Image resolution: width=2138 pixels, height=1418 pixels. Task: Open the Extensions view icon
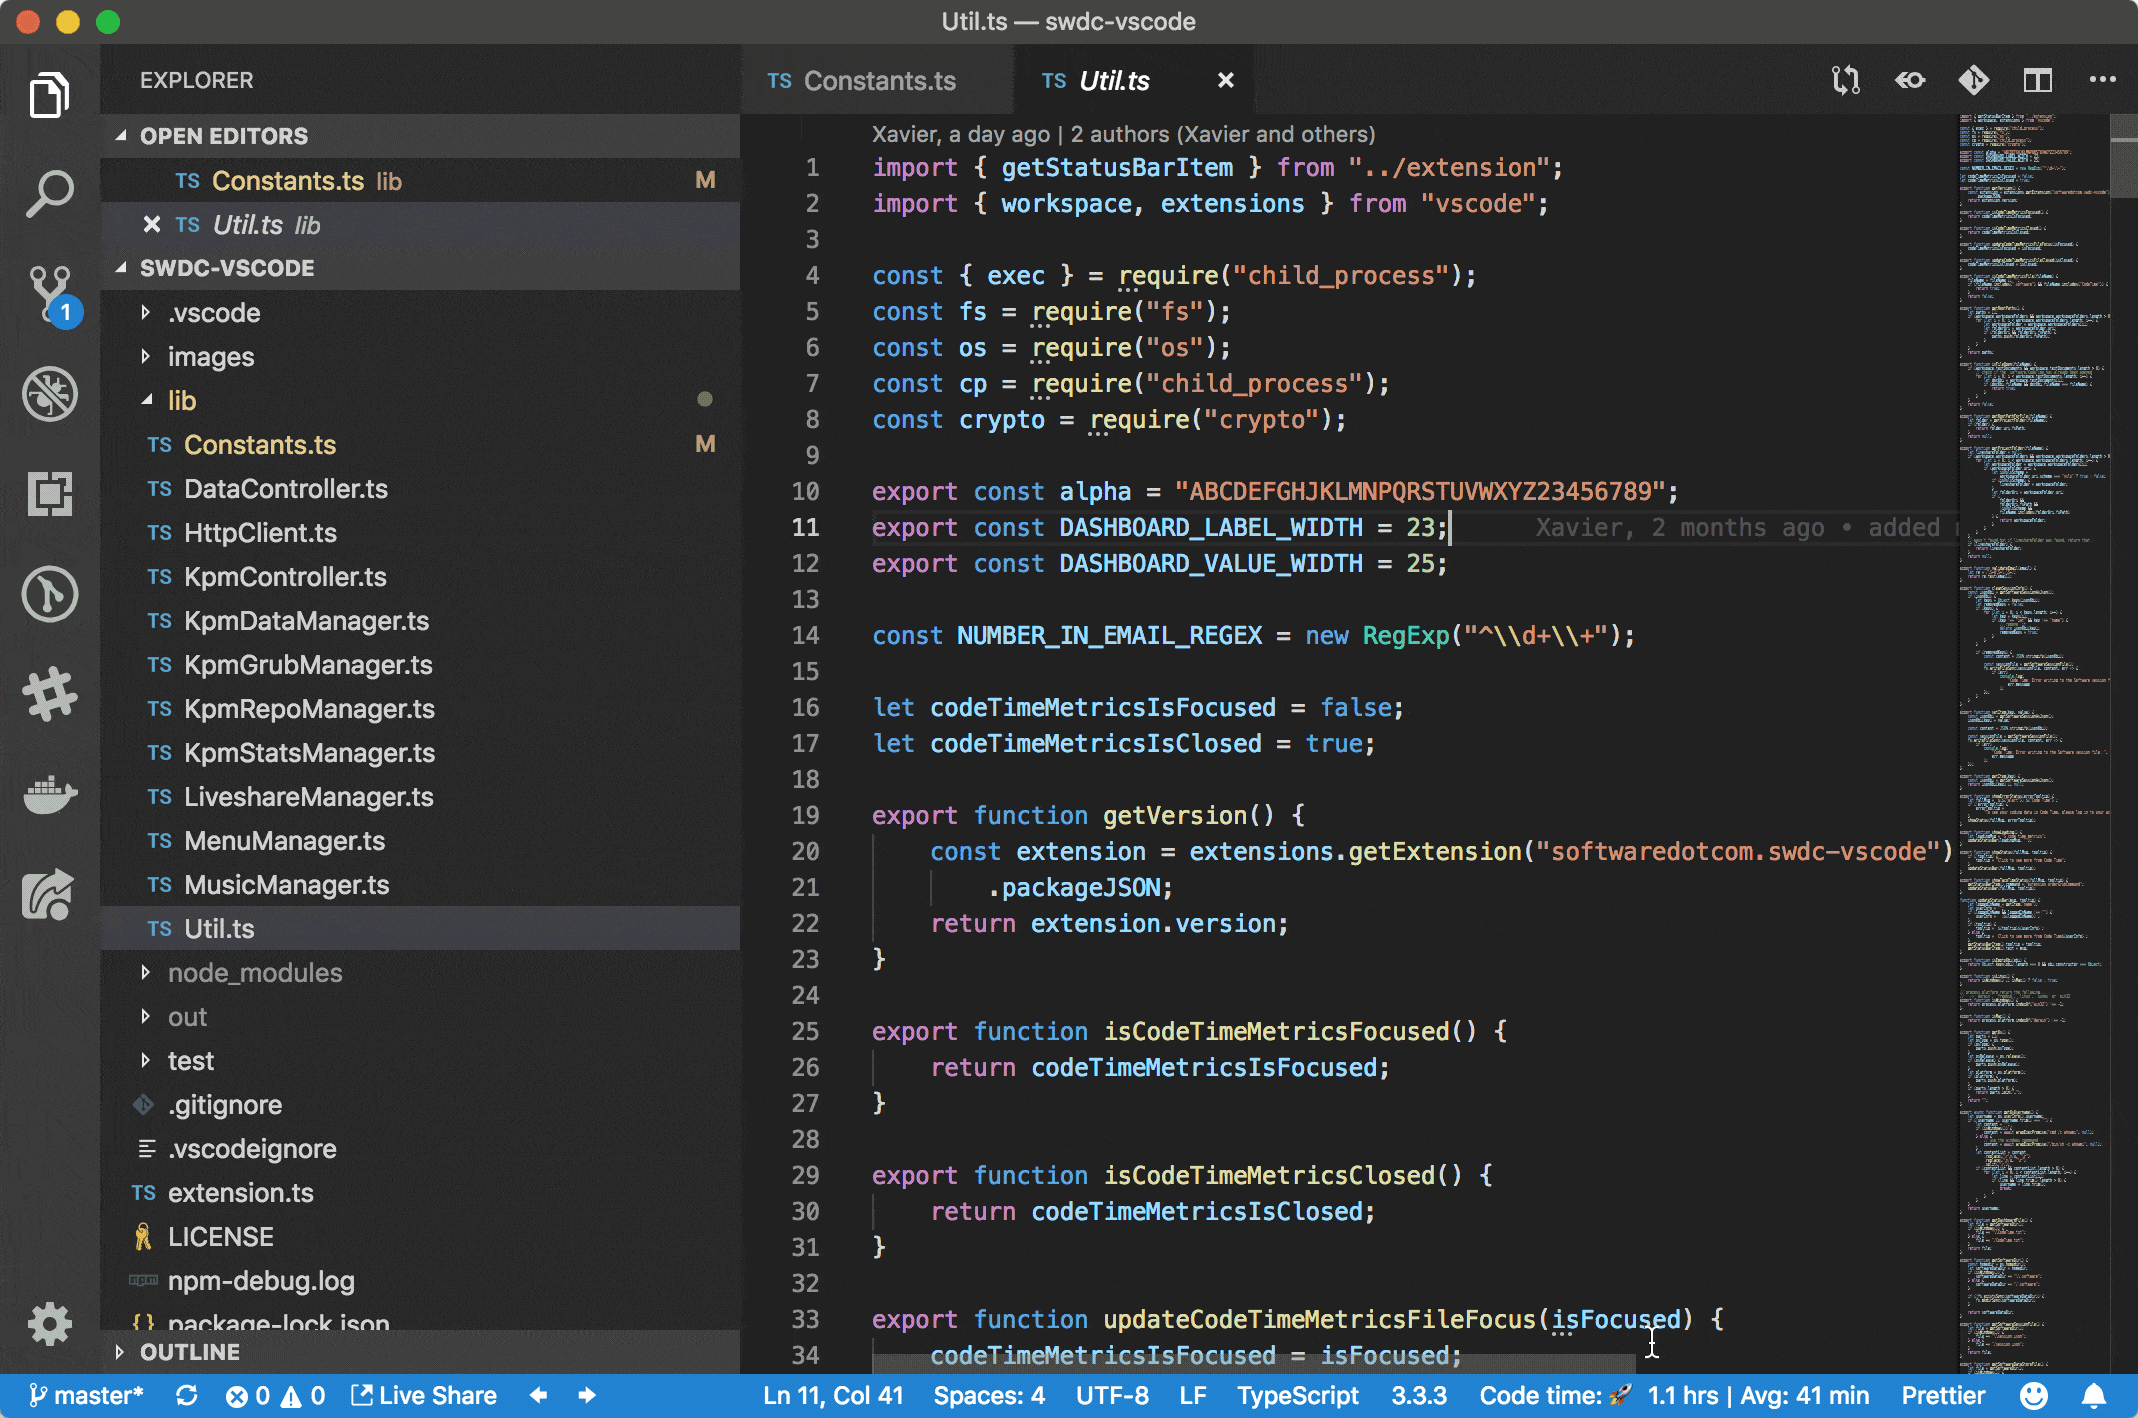(x=49, y=493)
